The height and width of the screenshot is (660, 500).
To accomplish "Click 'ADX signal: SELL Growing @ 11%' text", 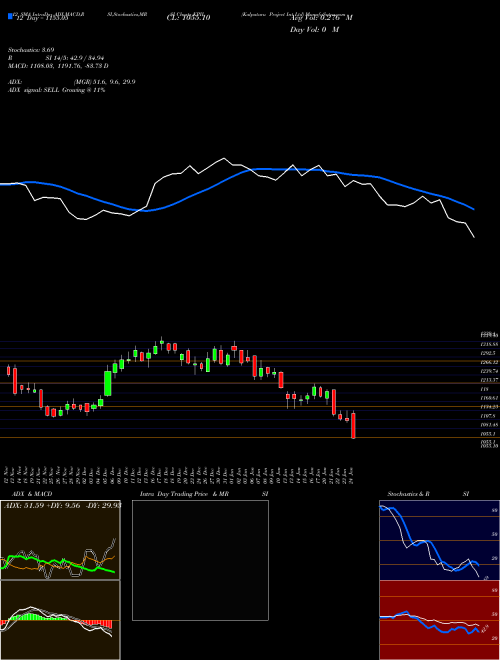I will coord(57,90).
